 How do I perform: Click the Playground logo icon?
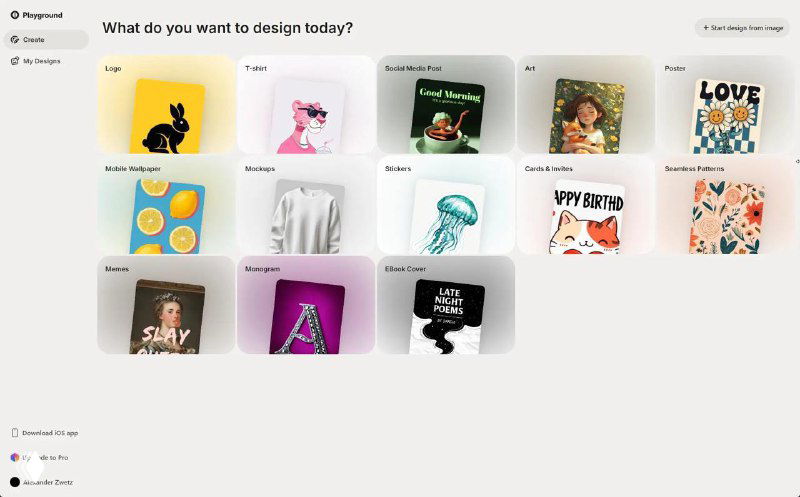(x=15, y=15)
